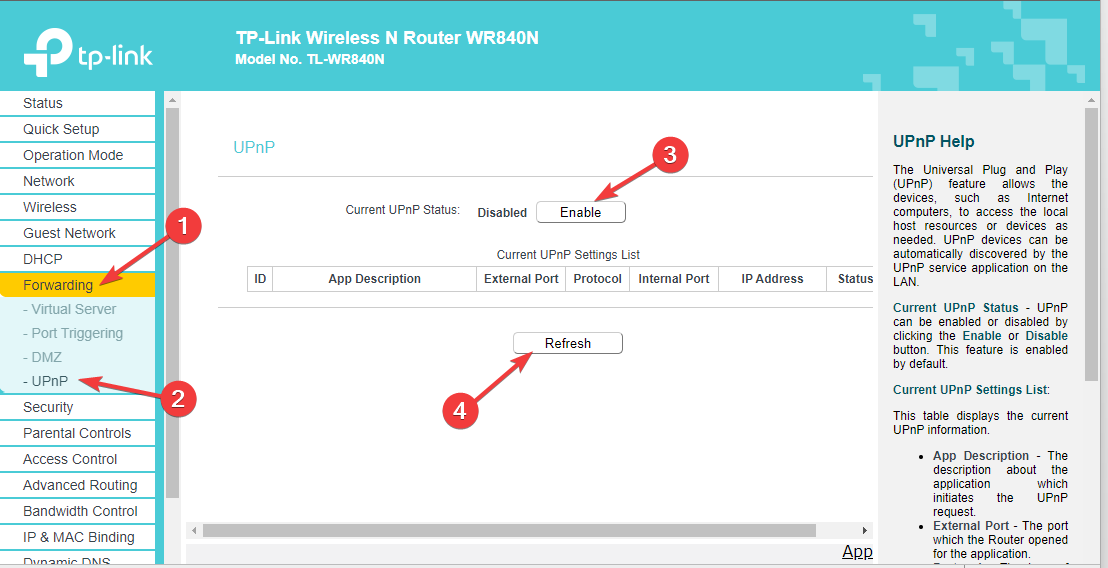Click Current UPnP Settings List caption
The height and width of the screenshot is (568, 1108).
pos(568,254)
